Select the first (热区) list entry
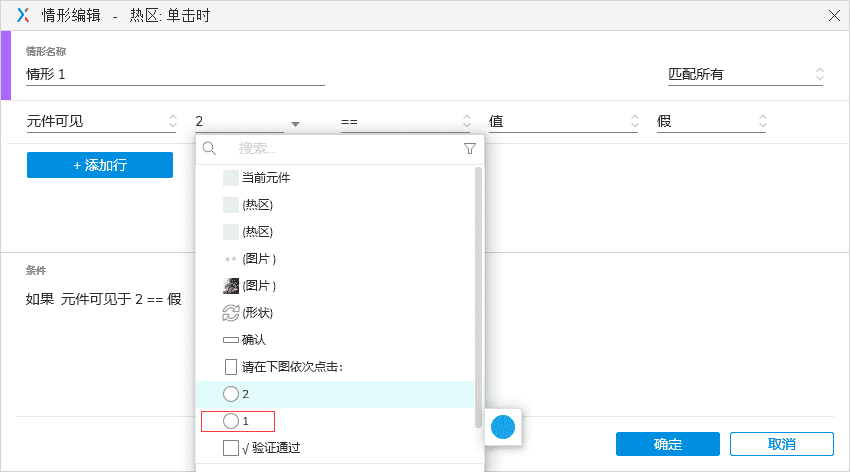Viewport: 850px width, 472px height. 334,205
